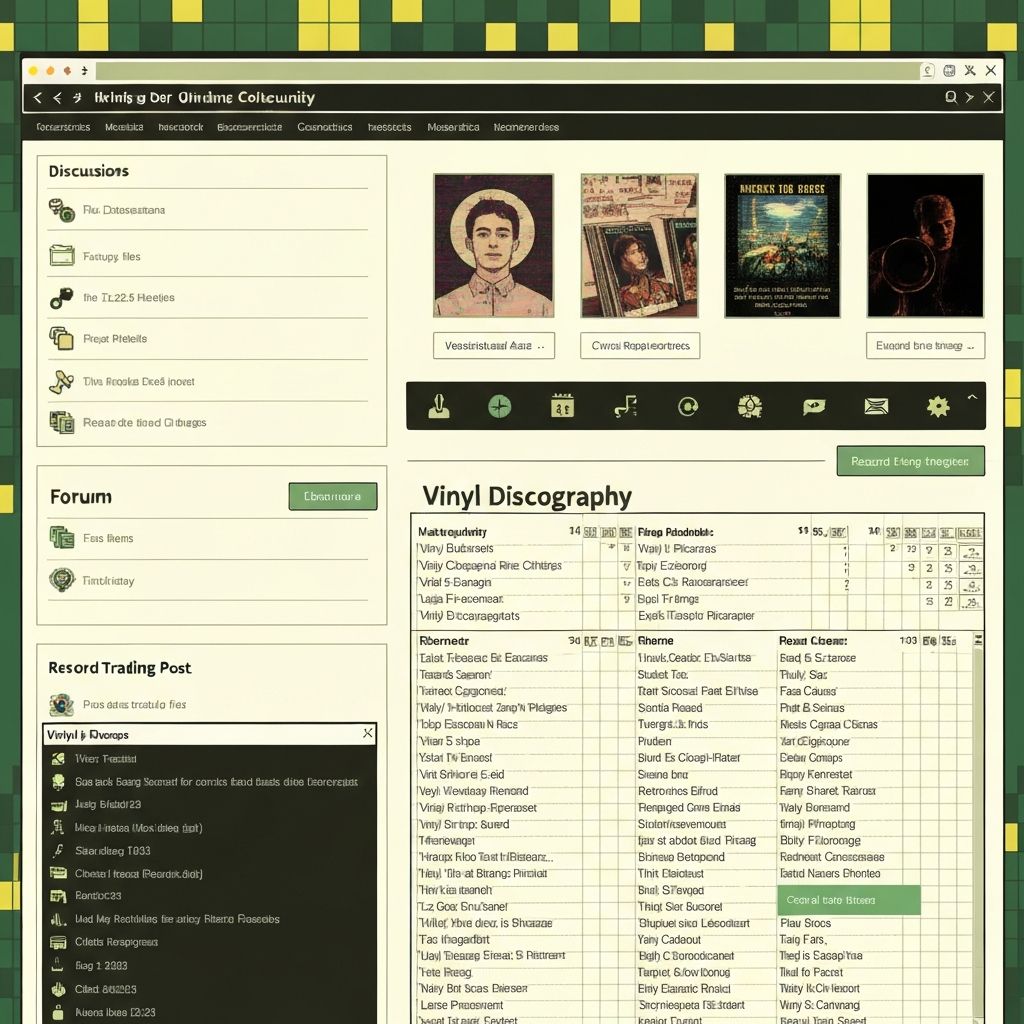Collapse the dark toolbar with the chevron
Viewport: 1024px width, 1024px height.
[971, 398]
